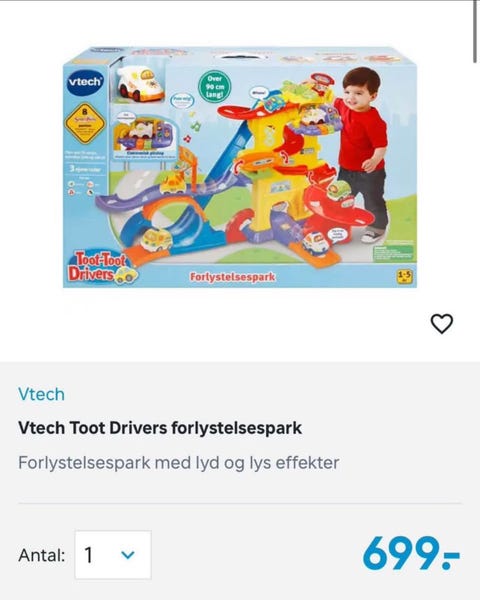Click the 699 price label
The image size is (480, 600).
(x=411, y=553)
